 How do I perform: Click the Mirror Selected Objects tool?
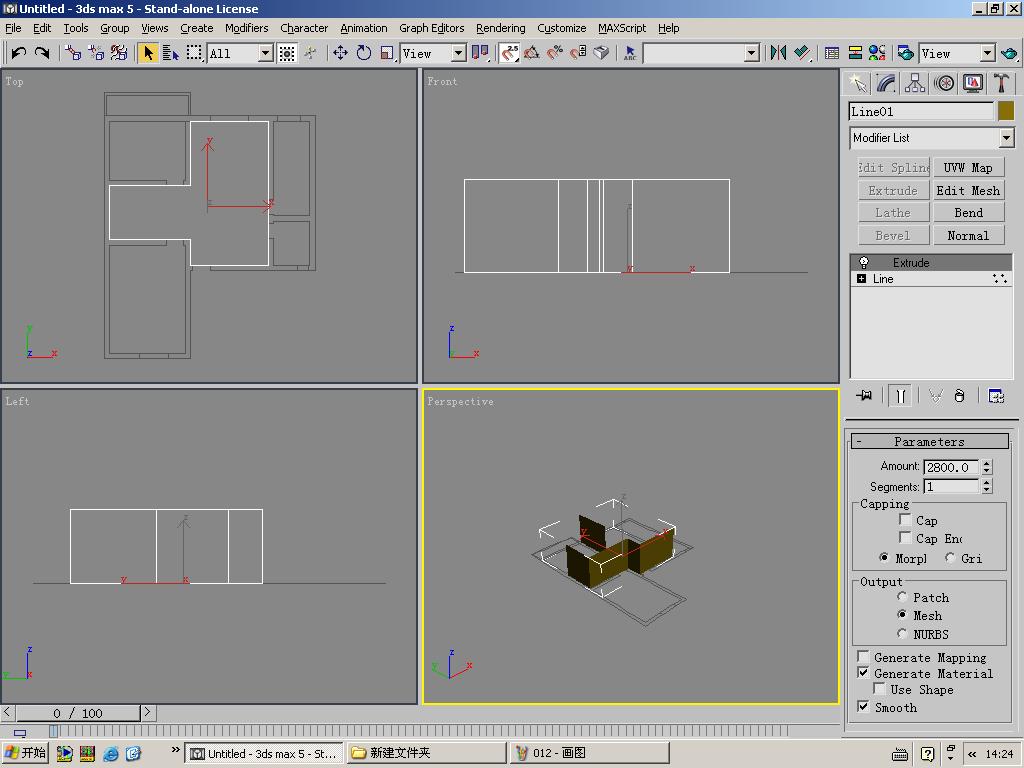click(778, 53)
